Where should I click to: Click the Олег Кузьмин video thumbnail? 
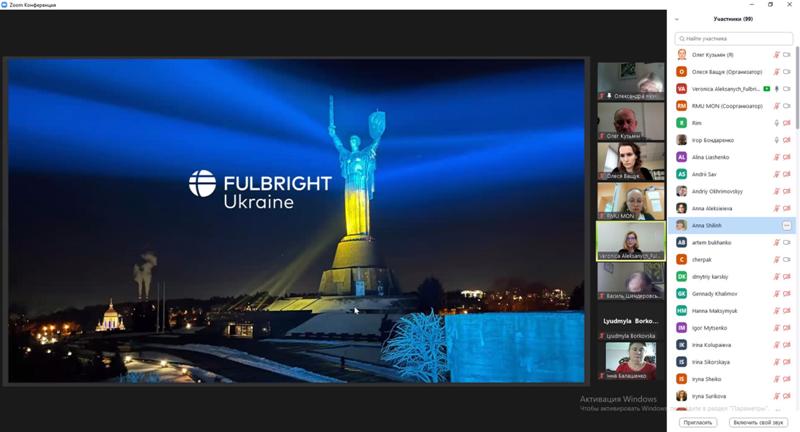631,121
